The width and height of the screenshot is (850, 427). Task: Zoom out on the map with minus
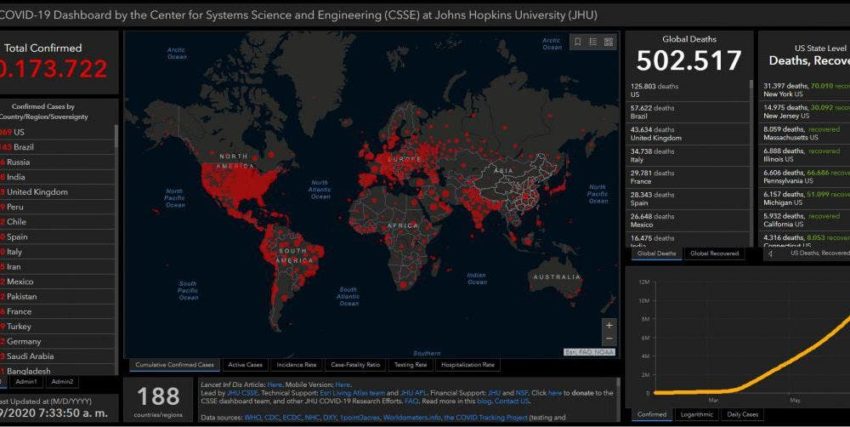point(609,340)
